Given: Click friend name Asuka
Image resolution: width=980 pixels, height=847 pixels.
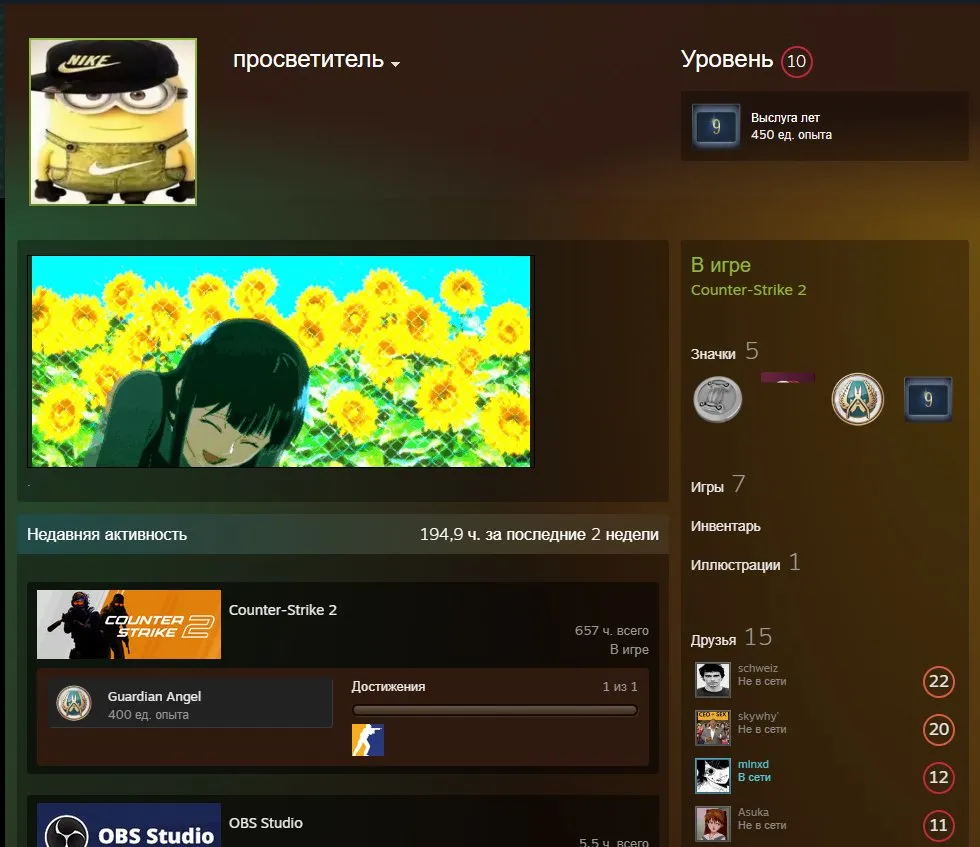Looking at the screenshot, I should [753, 812].
